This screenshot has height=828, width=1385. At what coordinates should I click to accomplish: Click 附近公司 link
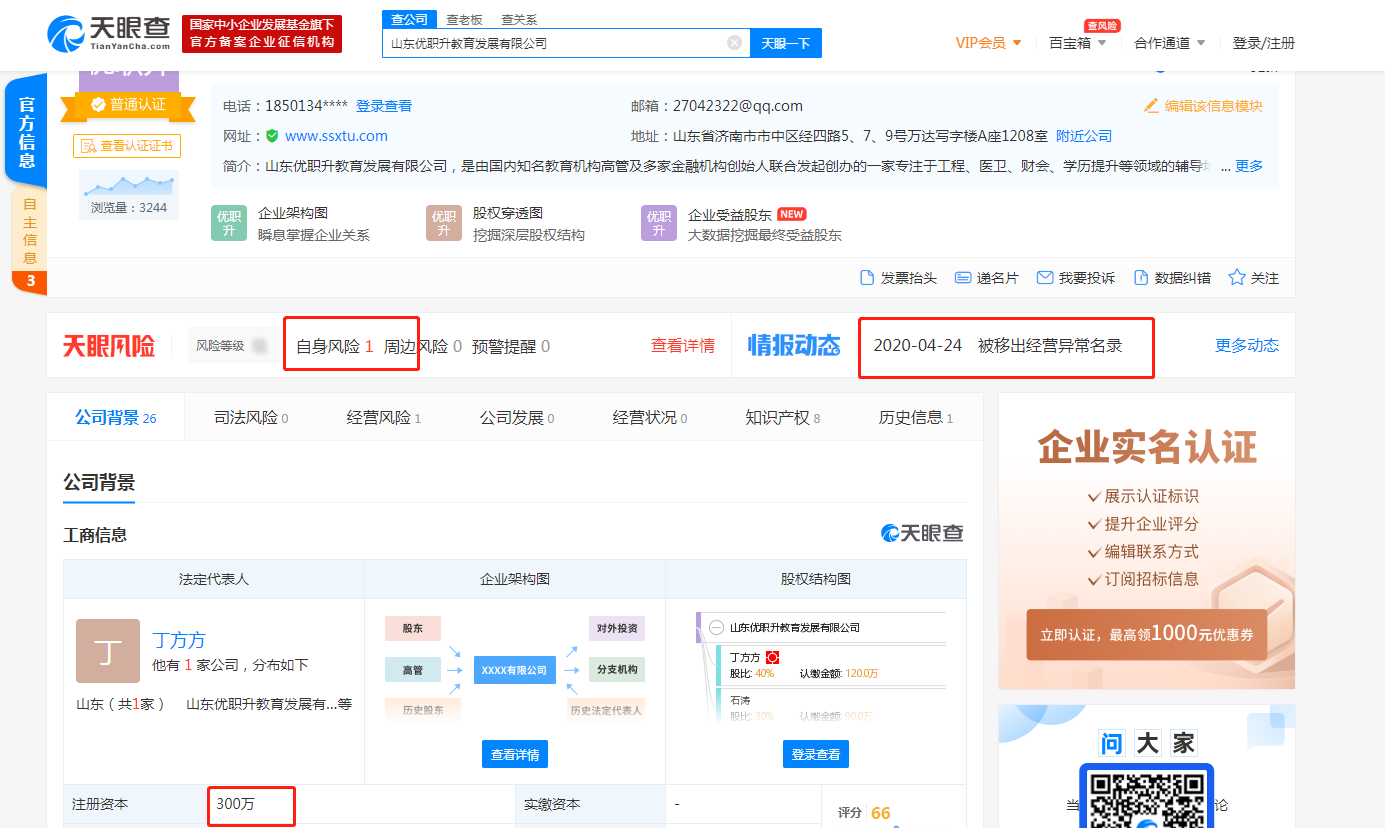tap(1084, 136)
